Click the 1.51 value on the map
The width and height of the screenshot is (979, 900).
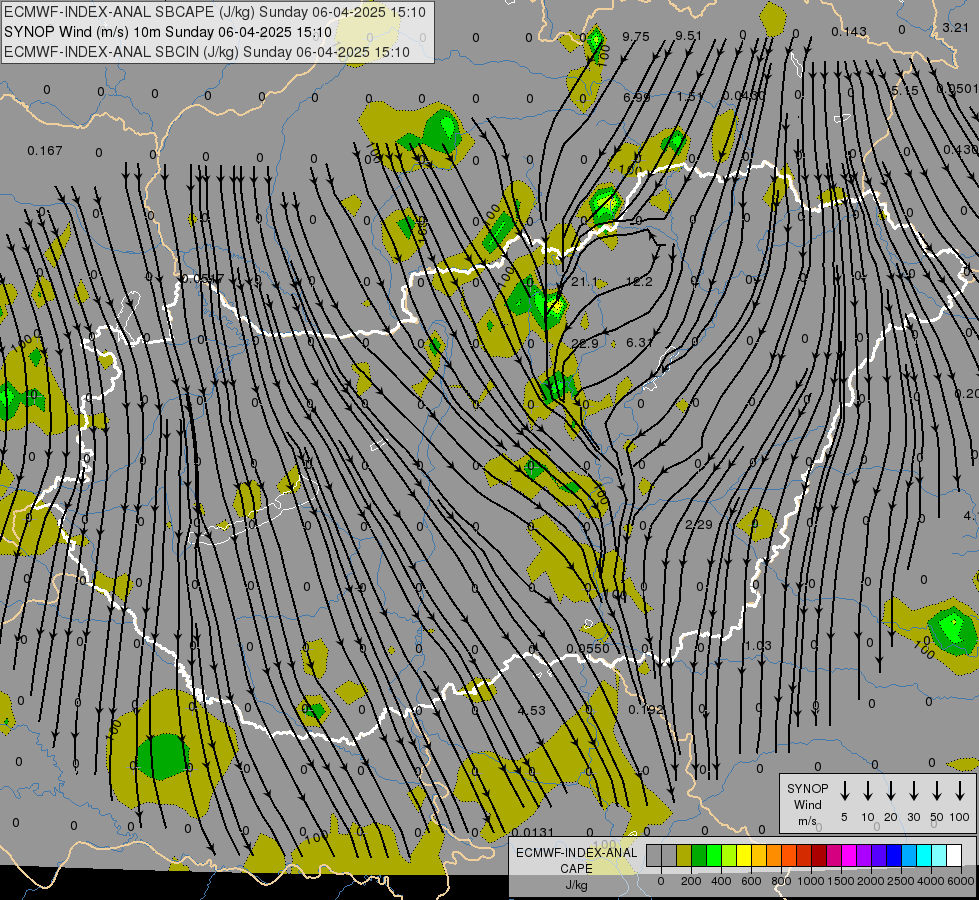coord(691,97)
